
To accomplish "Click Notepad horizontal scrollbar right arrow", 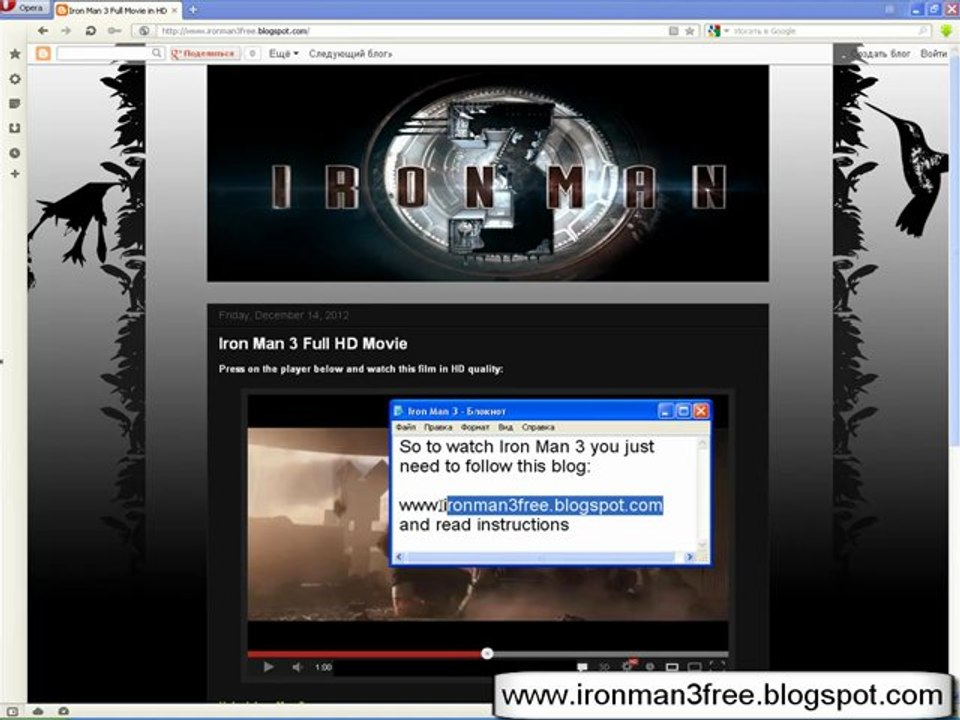I will coord(689,557).
